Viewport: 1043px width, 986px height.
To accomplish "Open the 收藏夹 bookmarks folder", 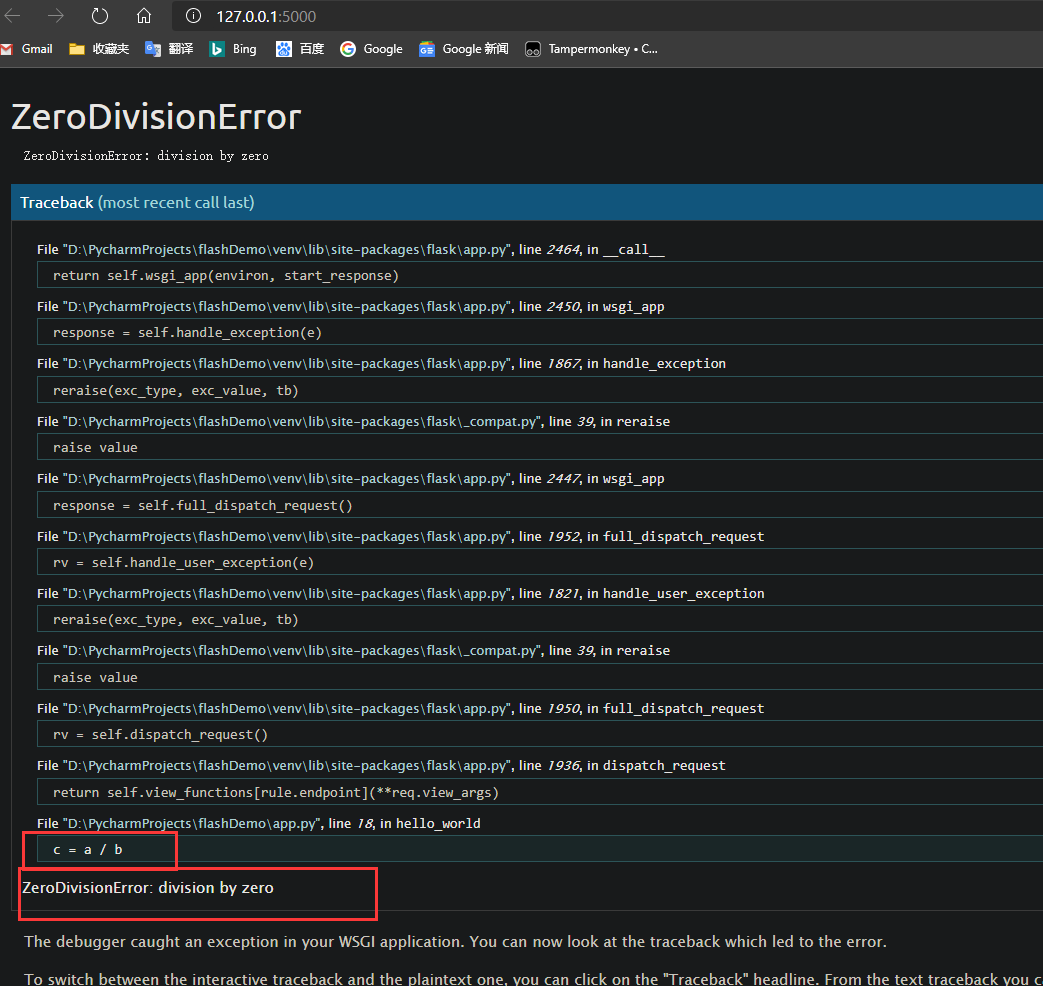I will click(x=97, y=48).
